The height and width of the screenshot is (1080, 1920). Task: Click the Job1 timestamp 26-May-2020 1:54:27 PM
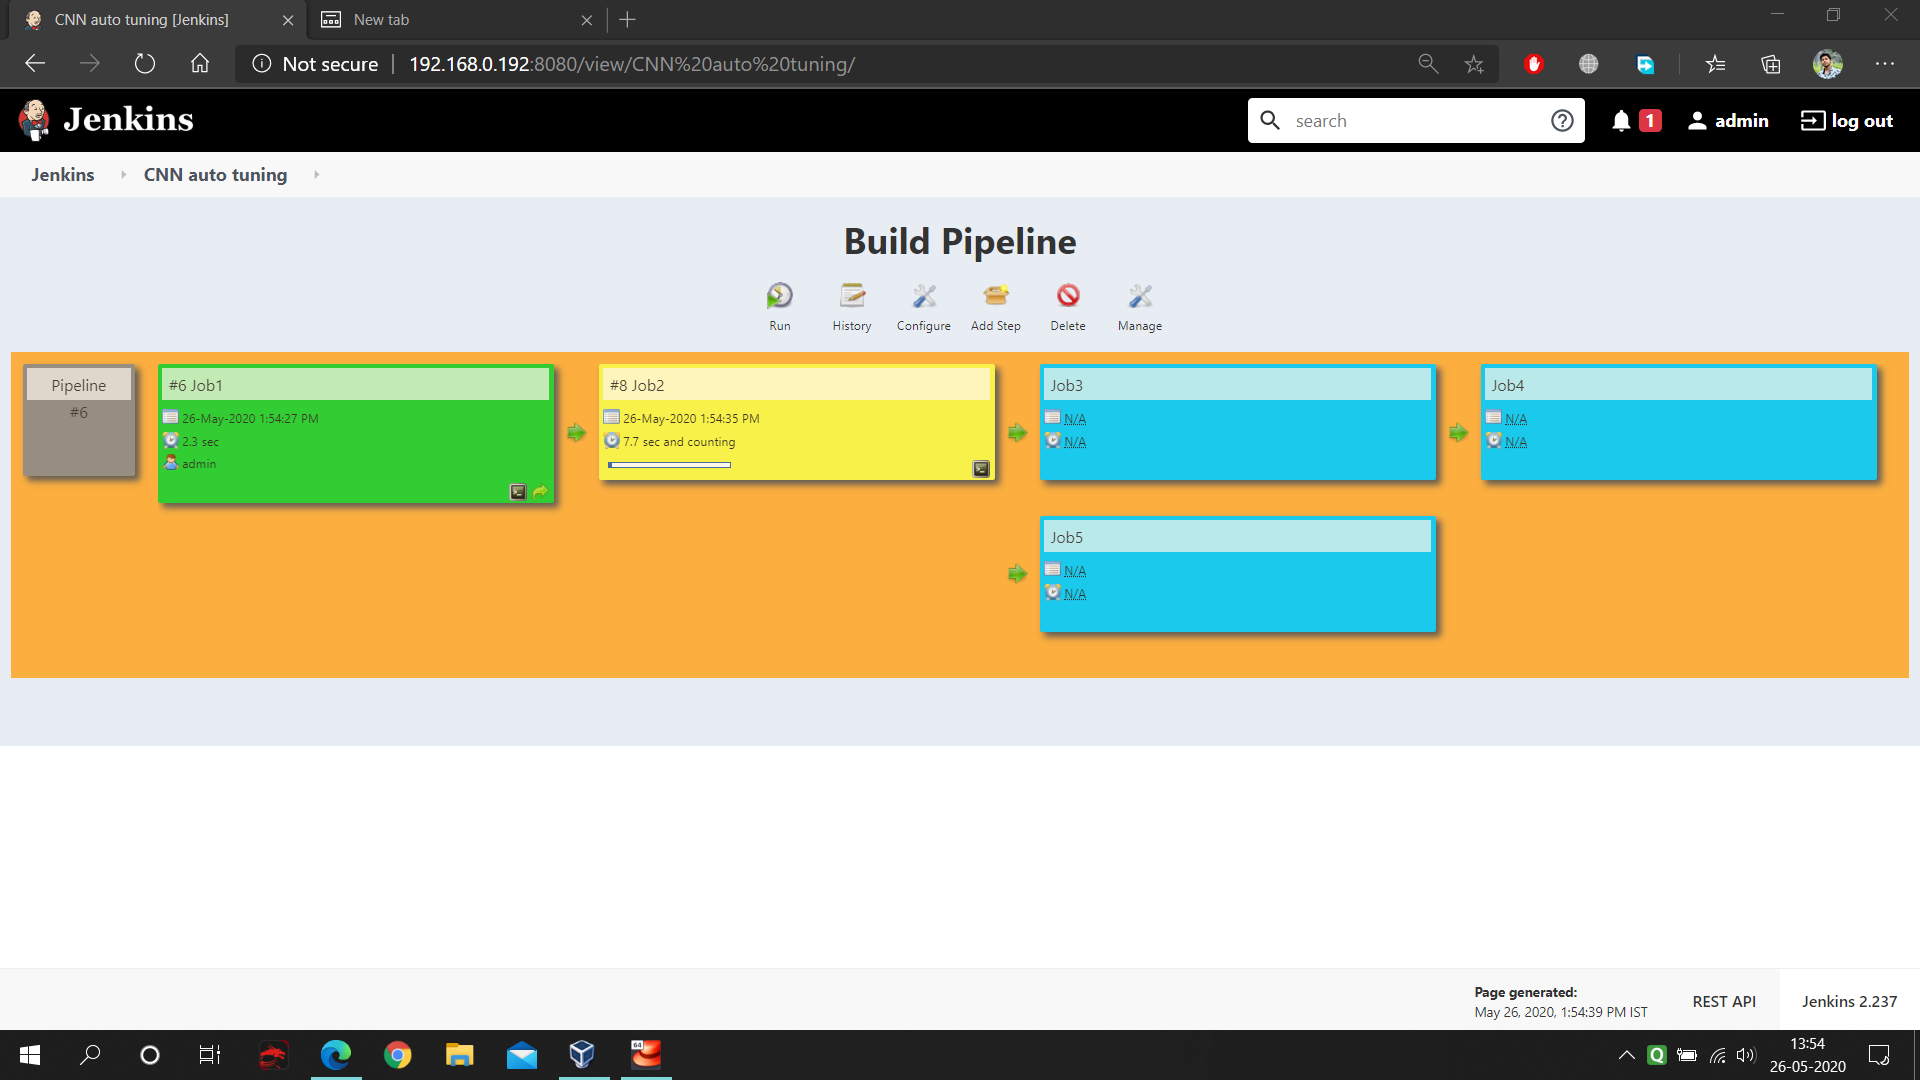[x=250, y=418]
